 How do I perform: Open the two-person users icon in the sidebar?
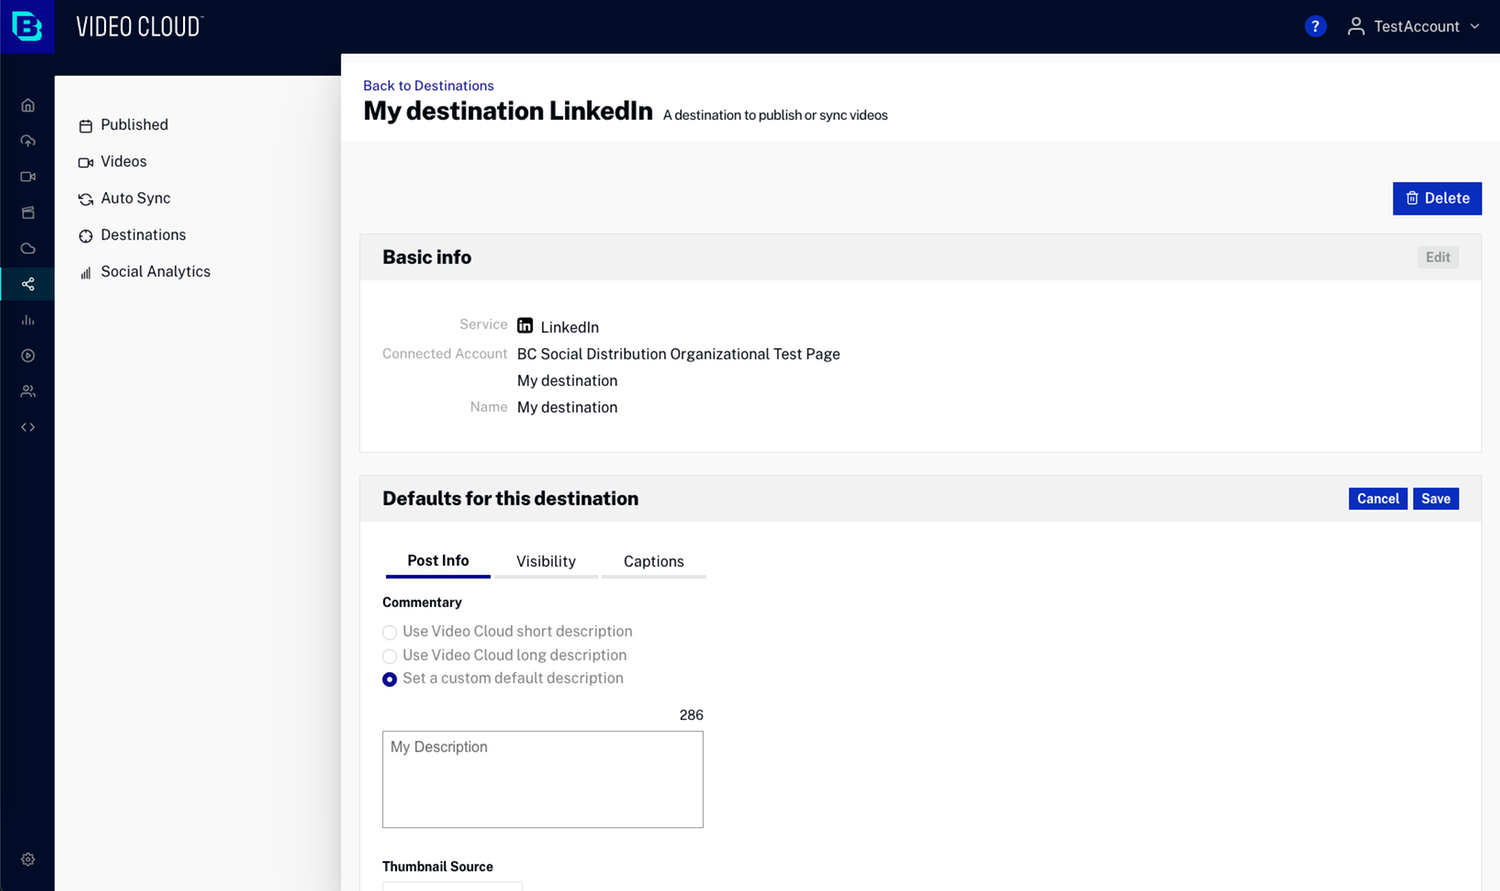pyautogui.click(x=28, y=391)
